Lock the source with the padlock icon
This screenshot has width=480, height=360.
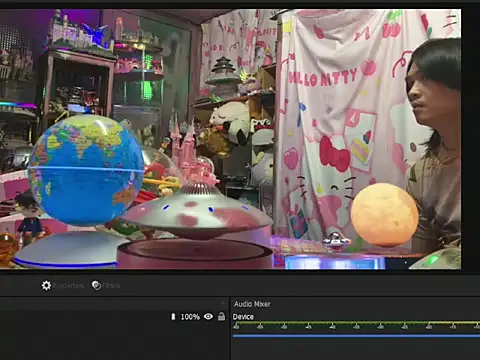[x=221, y=316]
